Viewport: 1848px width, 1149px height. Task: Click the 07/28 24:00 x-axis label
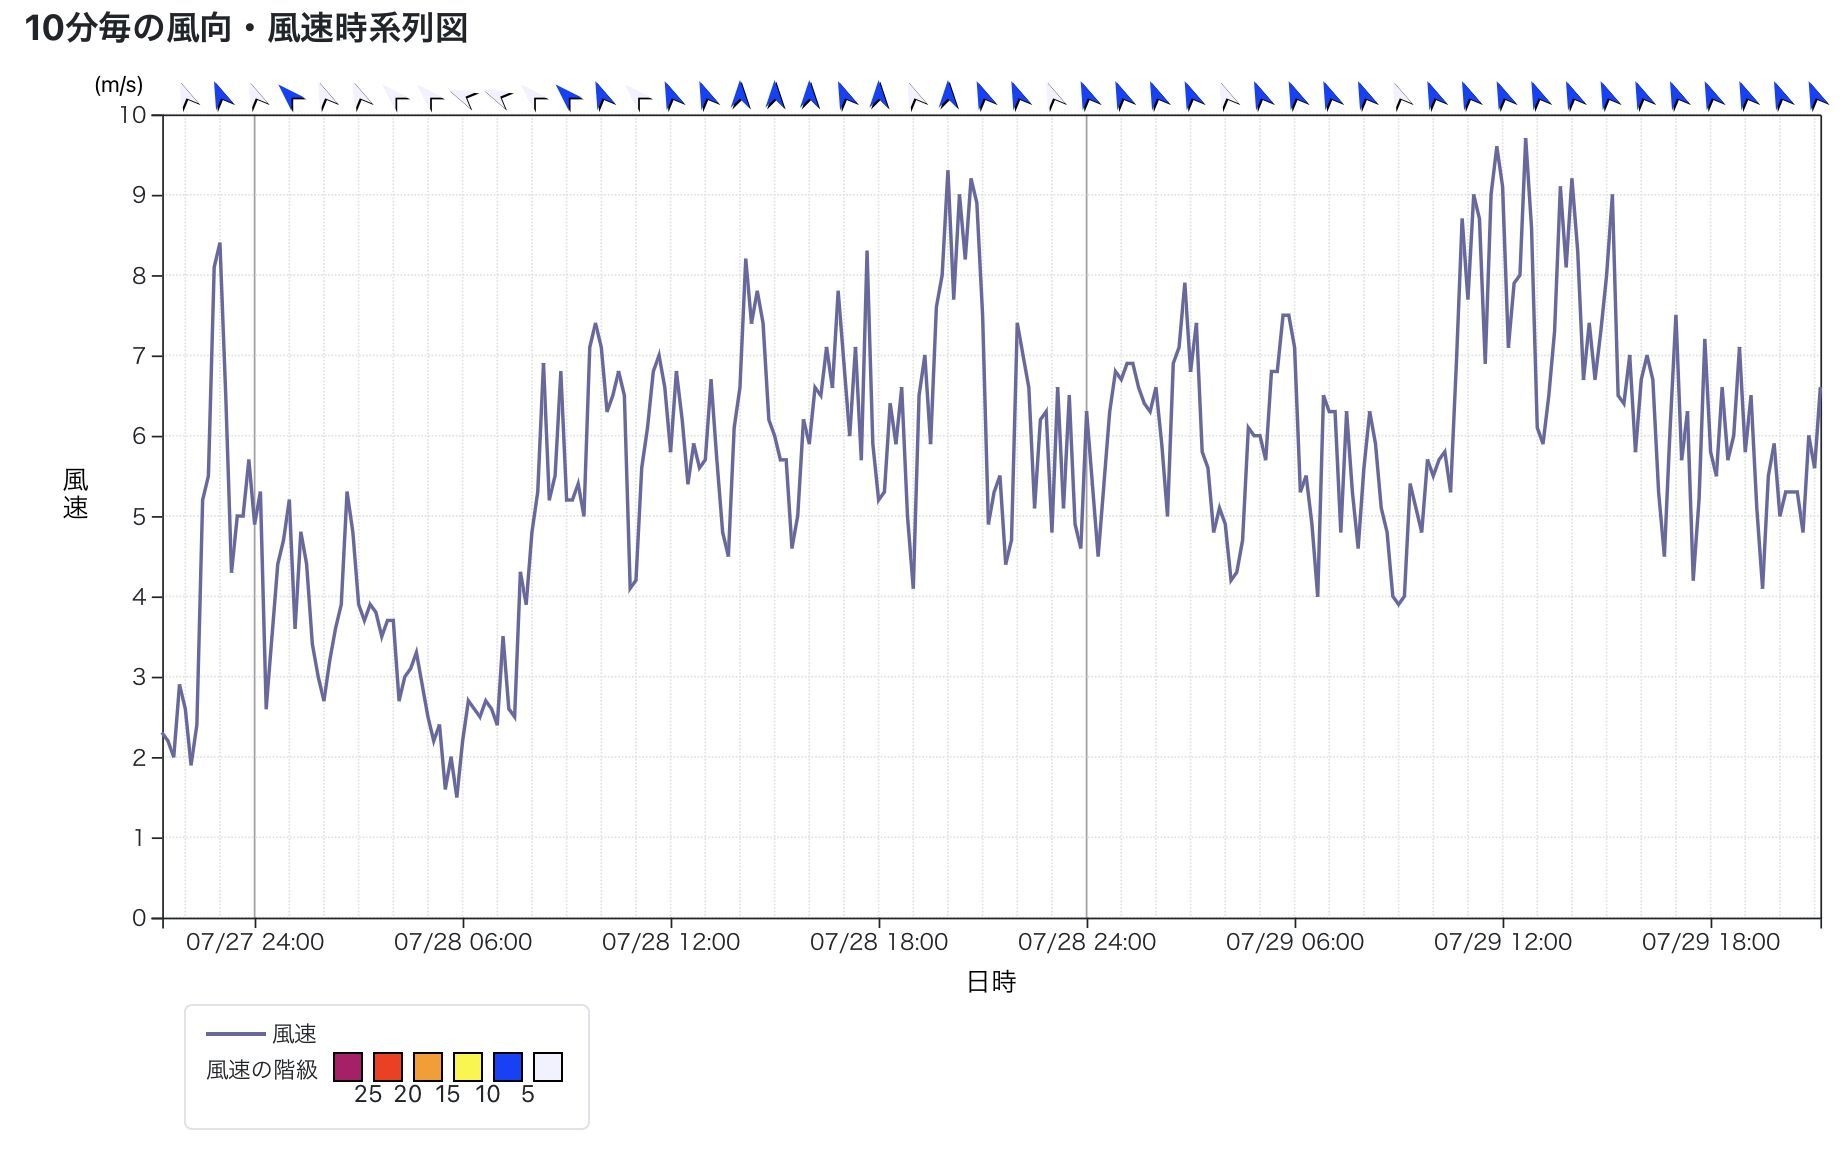(x=1087, y=942)
